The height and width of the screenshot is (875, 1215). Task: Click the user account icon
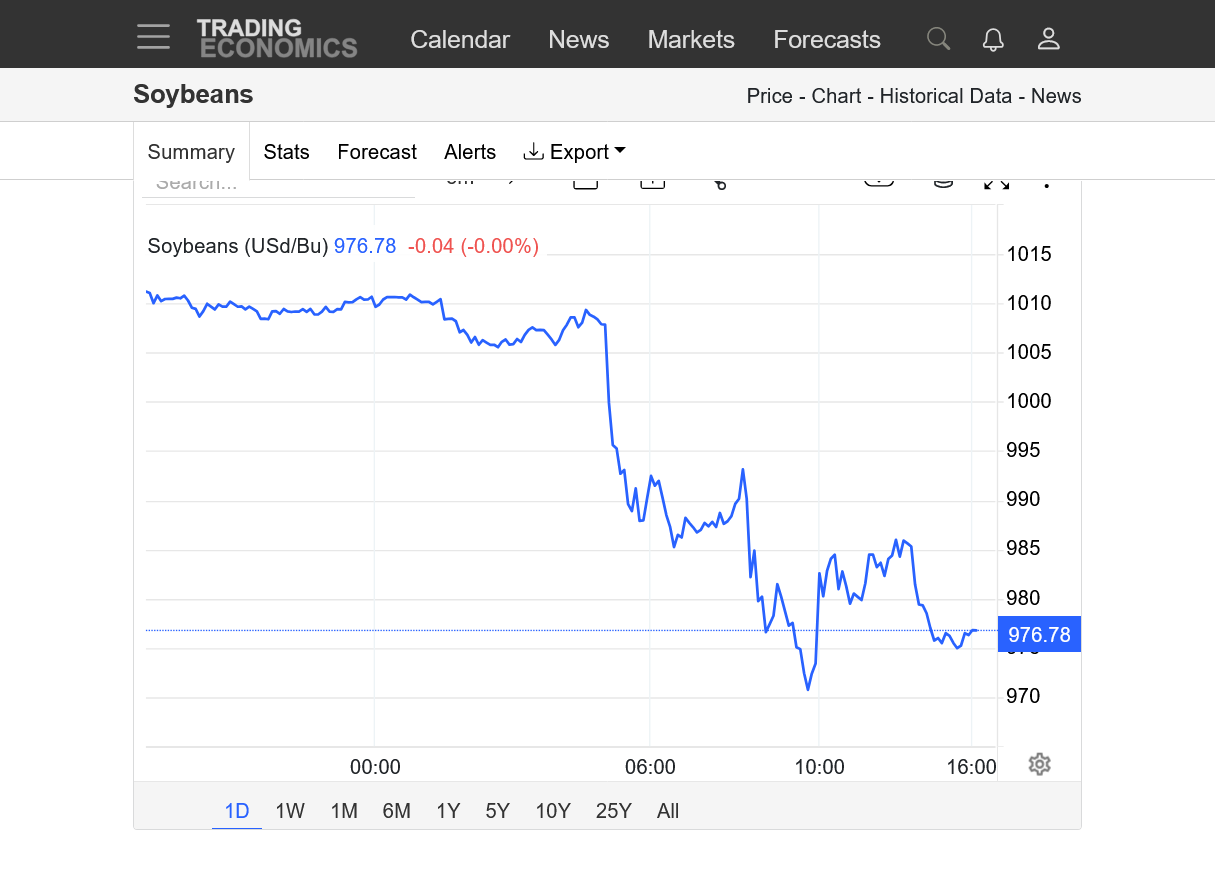[1048, 39]
